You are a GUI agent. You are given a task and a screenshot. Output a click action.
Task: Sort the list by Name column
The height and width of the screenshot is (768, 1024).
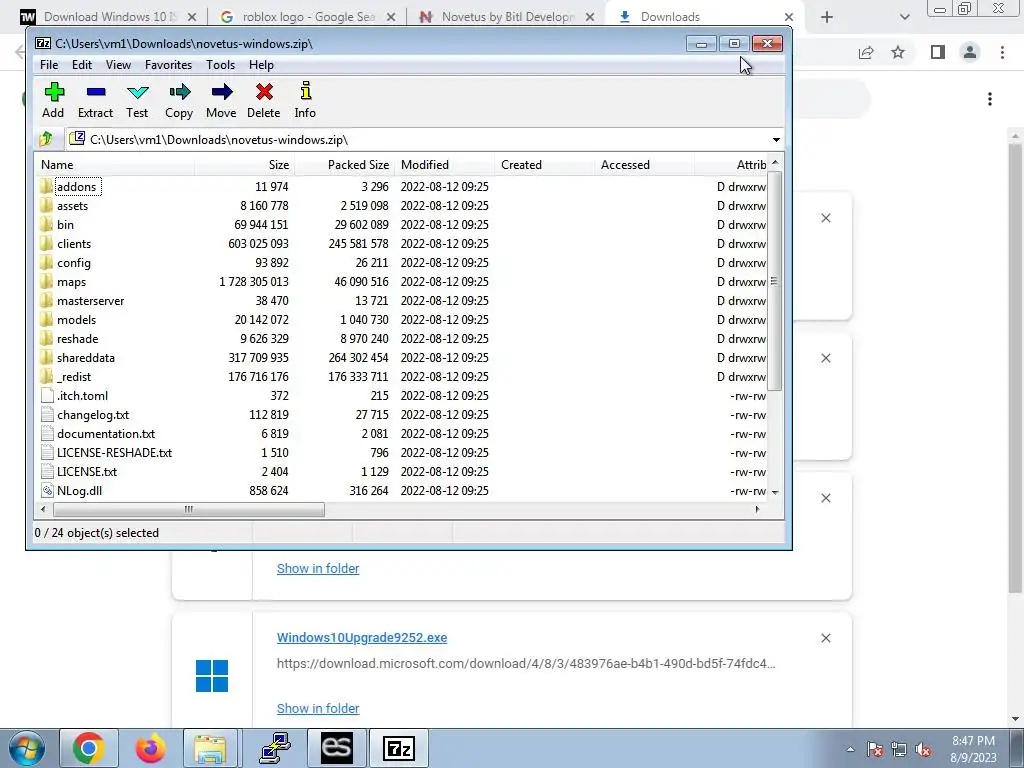coord(114,165)
